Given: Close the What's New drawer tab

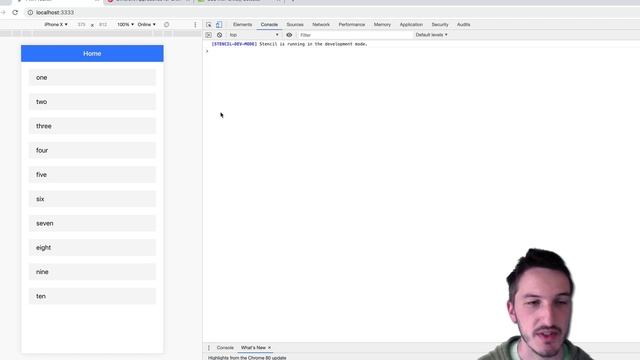Looking at the screenshot, I should coord(269,348).
